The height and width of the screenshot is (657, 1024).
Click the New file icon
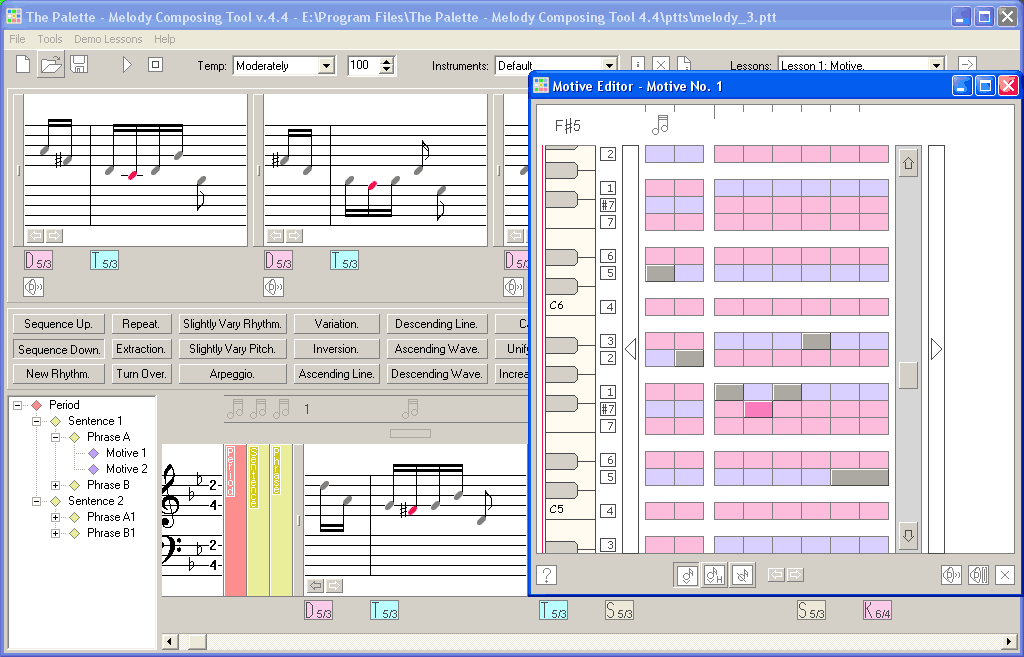pos(23,65)
